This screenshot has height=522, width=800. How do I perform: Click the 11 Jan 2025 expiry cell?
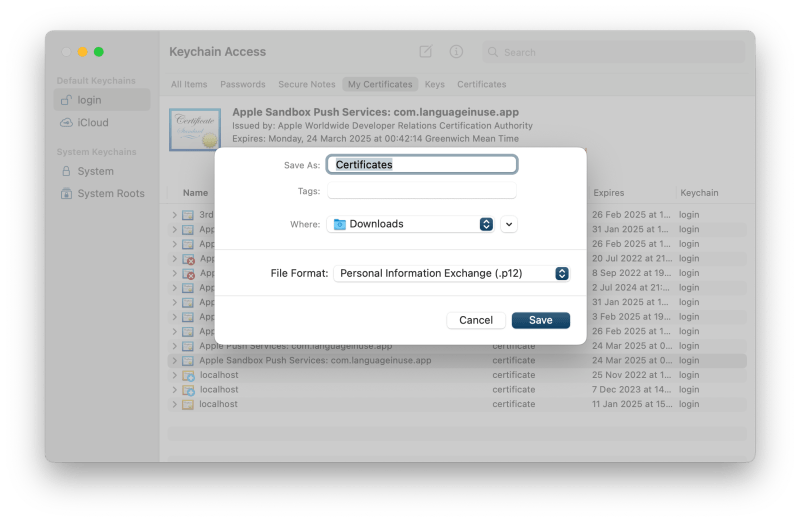pos(632,404)
